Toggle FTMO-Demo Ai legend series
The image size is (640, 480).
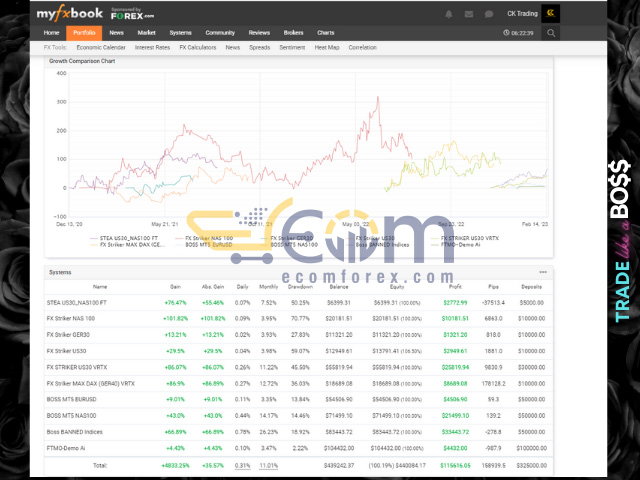coord(456,244)
